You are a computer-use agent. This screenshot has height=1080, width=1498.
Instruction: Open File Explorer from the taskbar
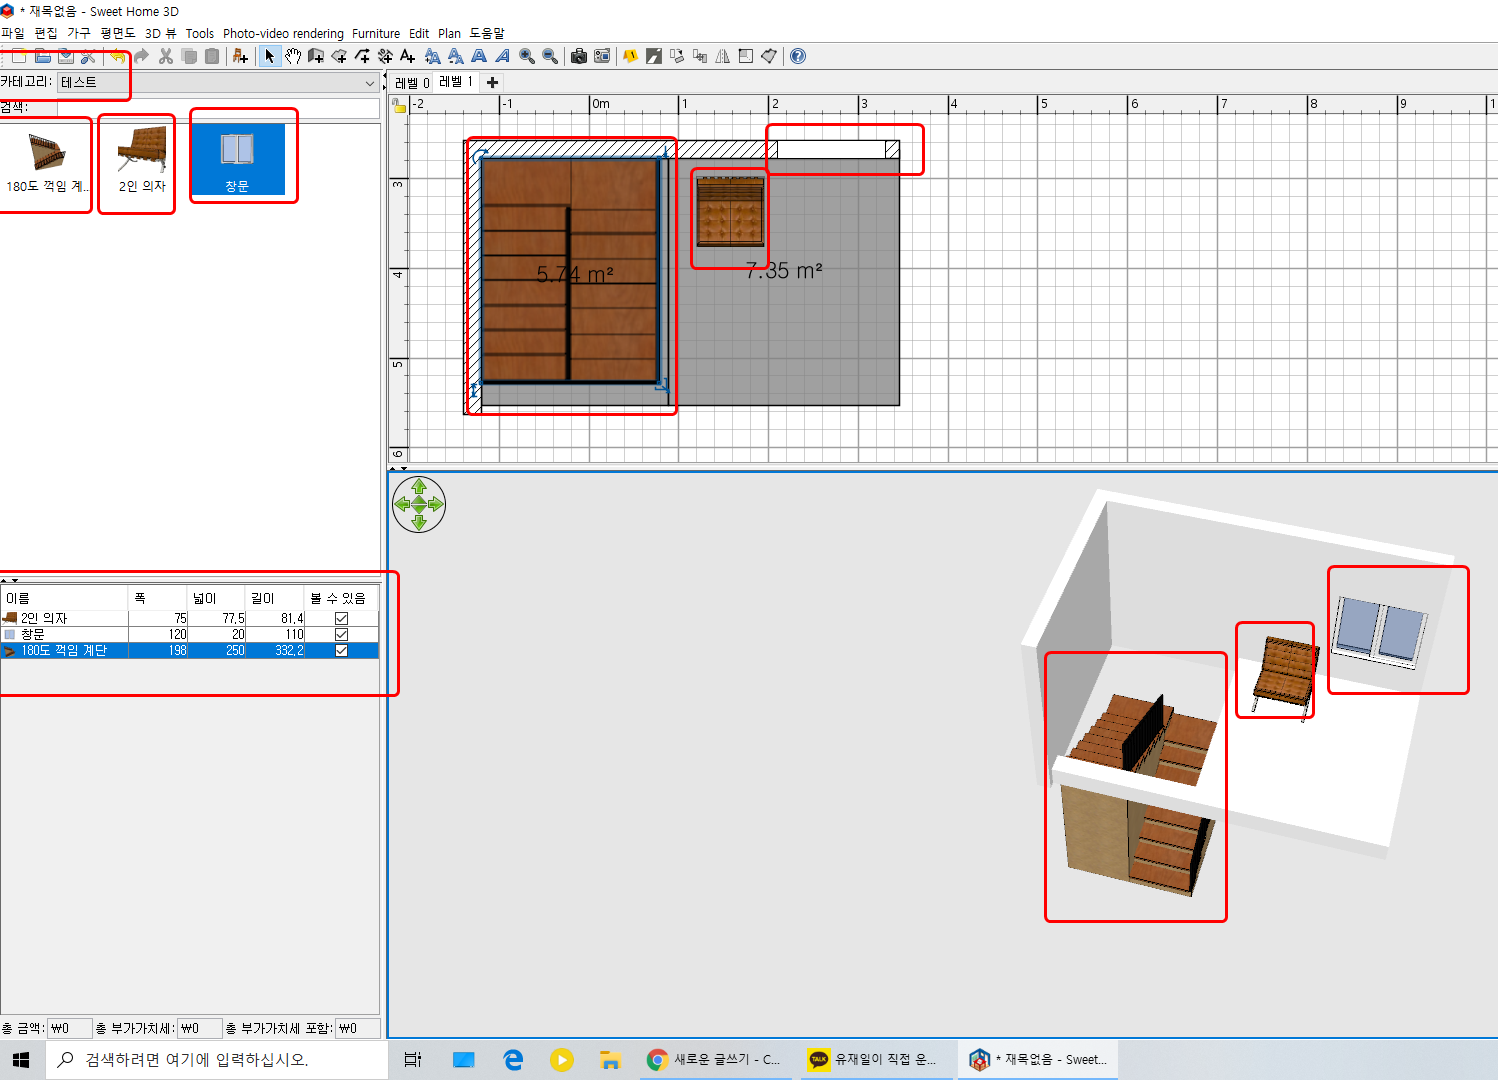[610, 1060]
